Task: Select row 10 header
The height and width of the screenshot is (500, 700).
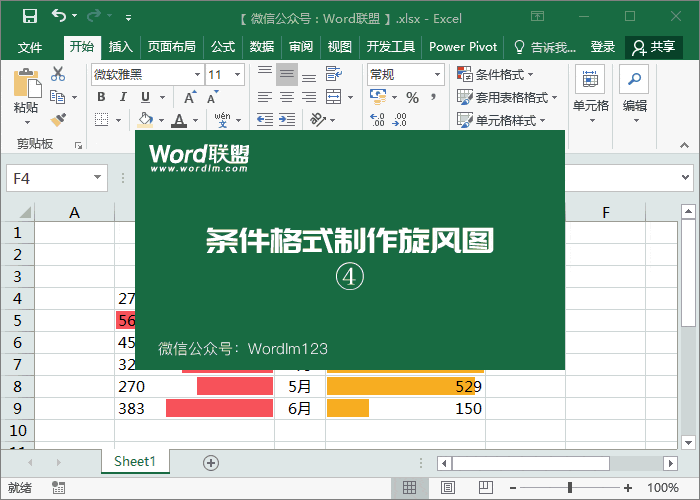Action: coord(17,430)
